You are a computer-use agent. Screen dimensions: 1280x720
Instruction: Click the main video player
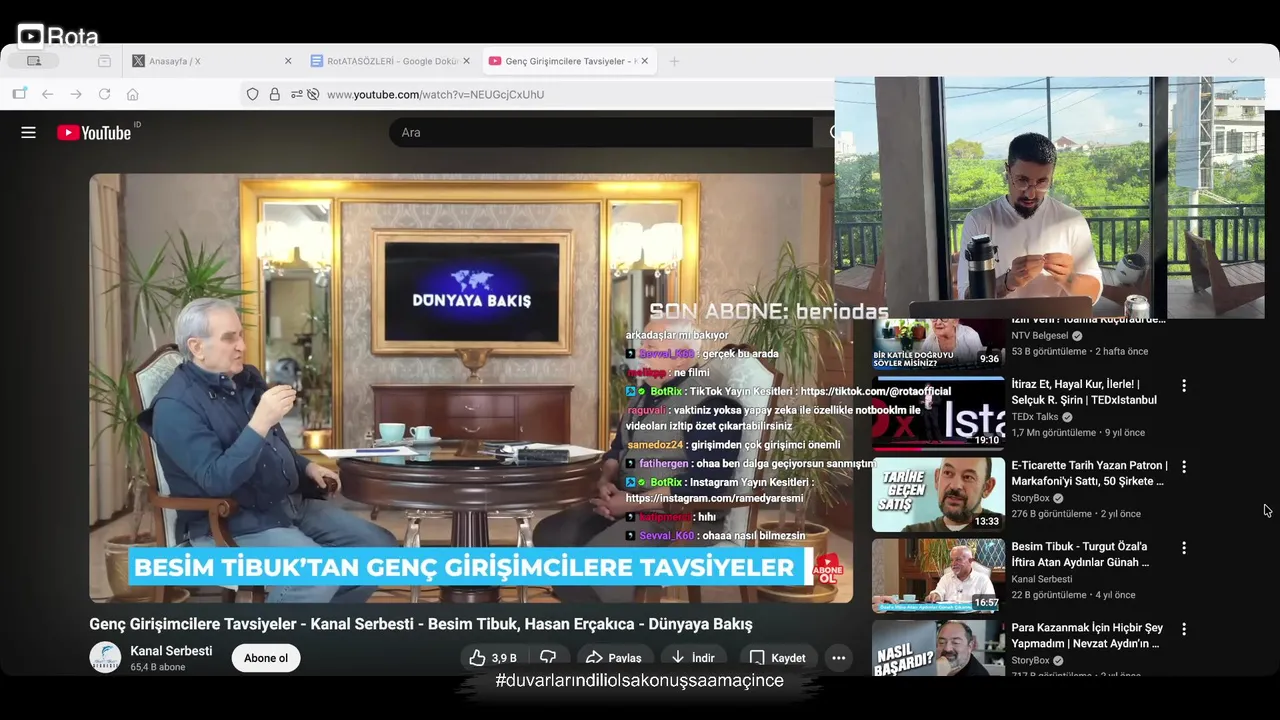pyautogui.click(x=471, y=388)
